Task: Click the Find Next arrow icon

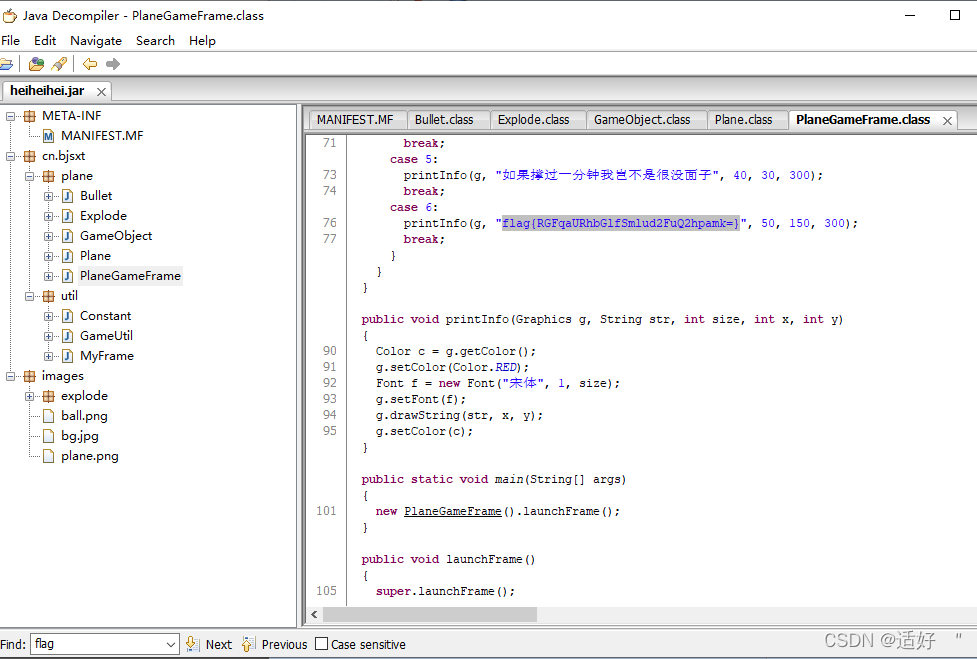Action: coord(193,644)
